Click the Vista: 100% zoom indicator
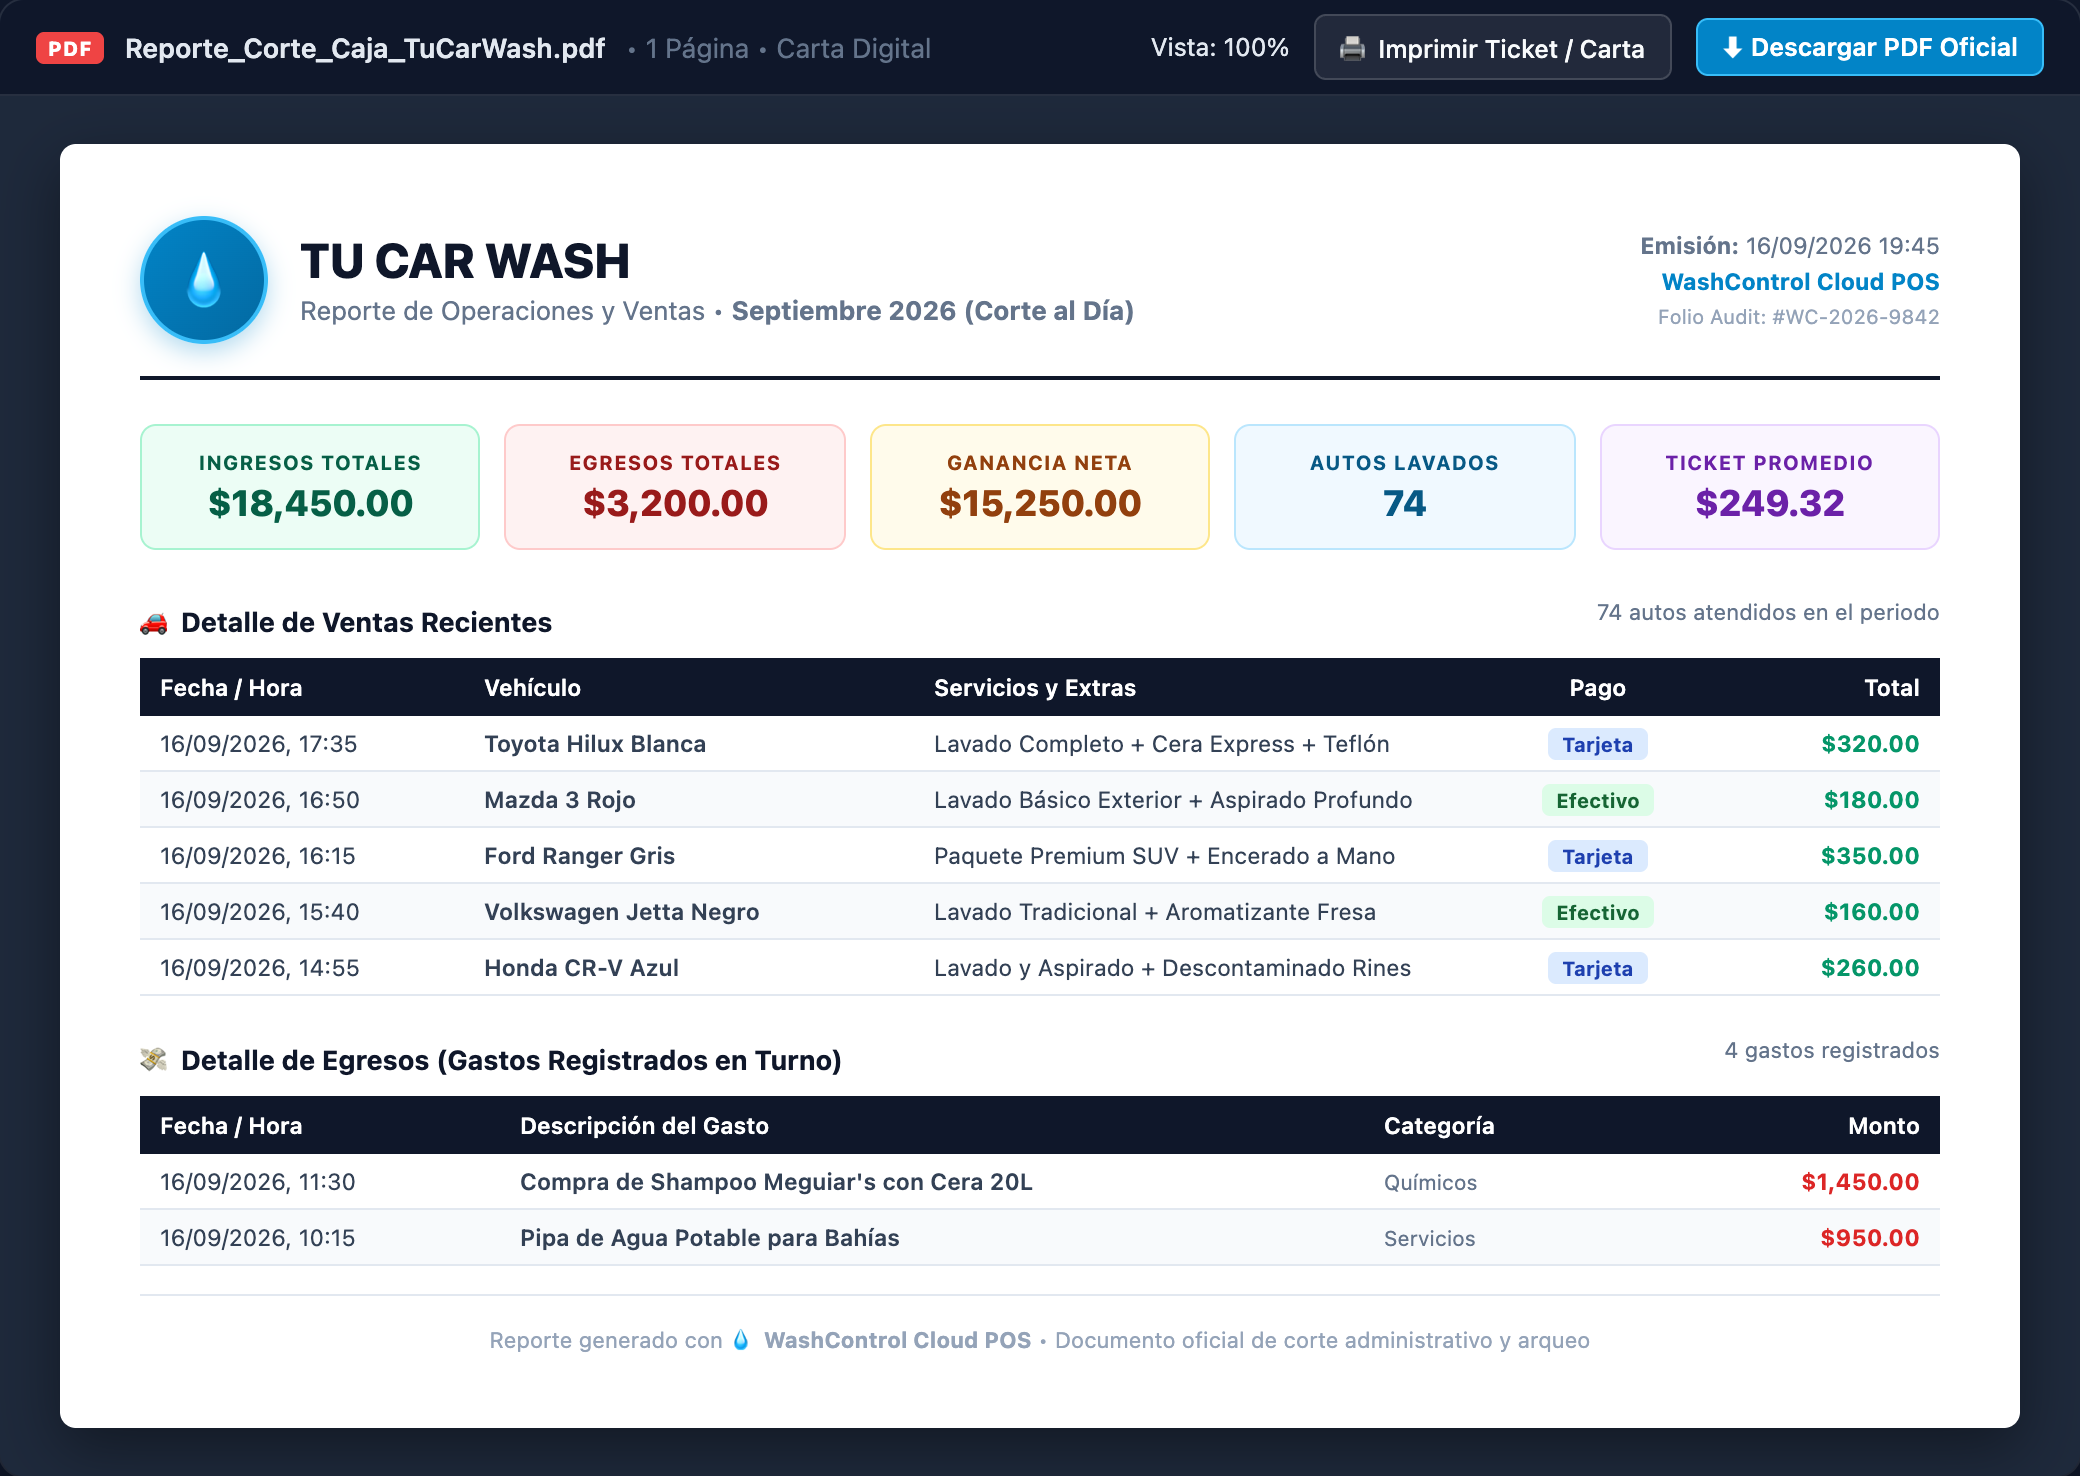Image resolution: width=2080 pixels, height=1476 pixels. [x=1219, y=47]
